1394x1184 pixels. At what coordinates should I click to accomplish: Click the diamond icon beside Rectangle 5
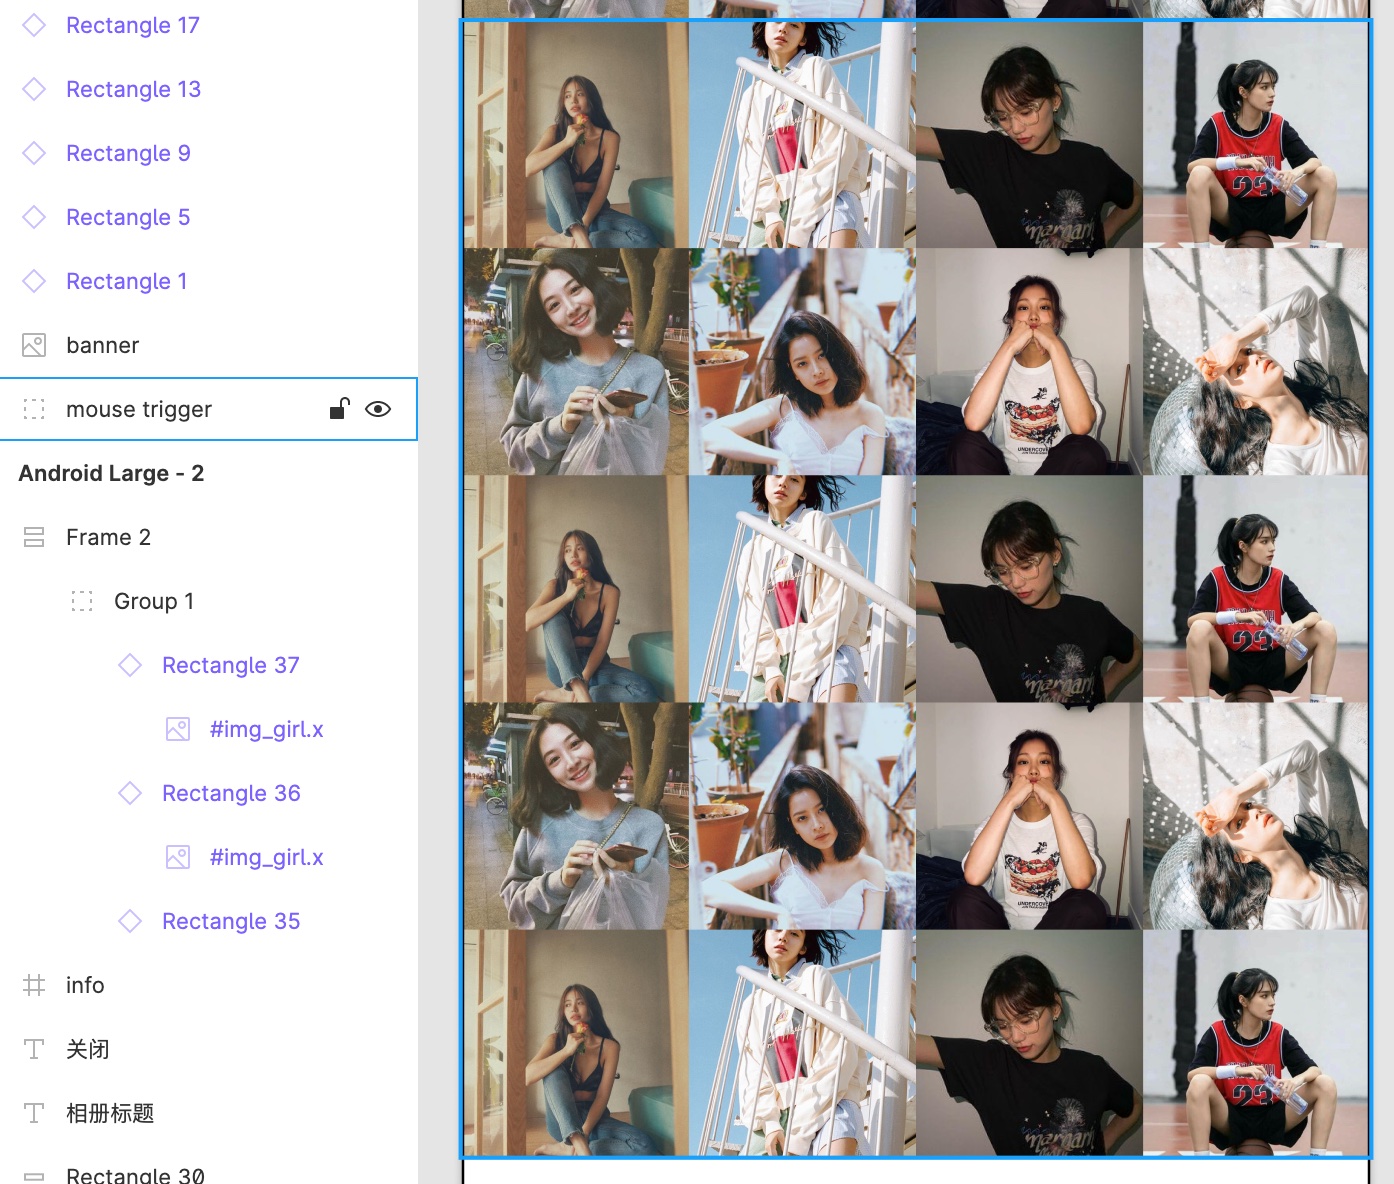(34, 217)
